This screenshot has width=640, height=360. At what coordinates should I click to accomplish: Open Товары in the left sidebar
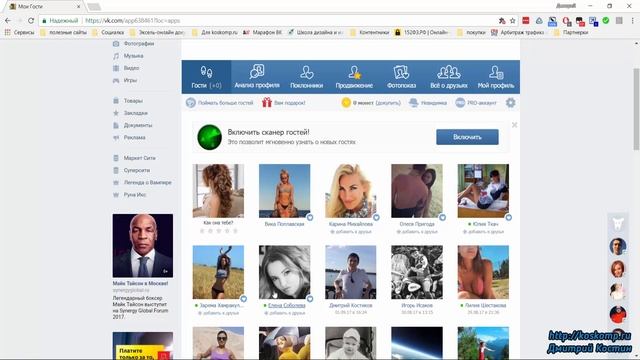click(128, 100)
